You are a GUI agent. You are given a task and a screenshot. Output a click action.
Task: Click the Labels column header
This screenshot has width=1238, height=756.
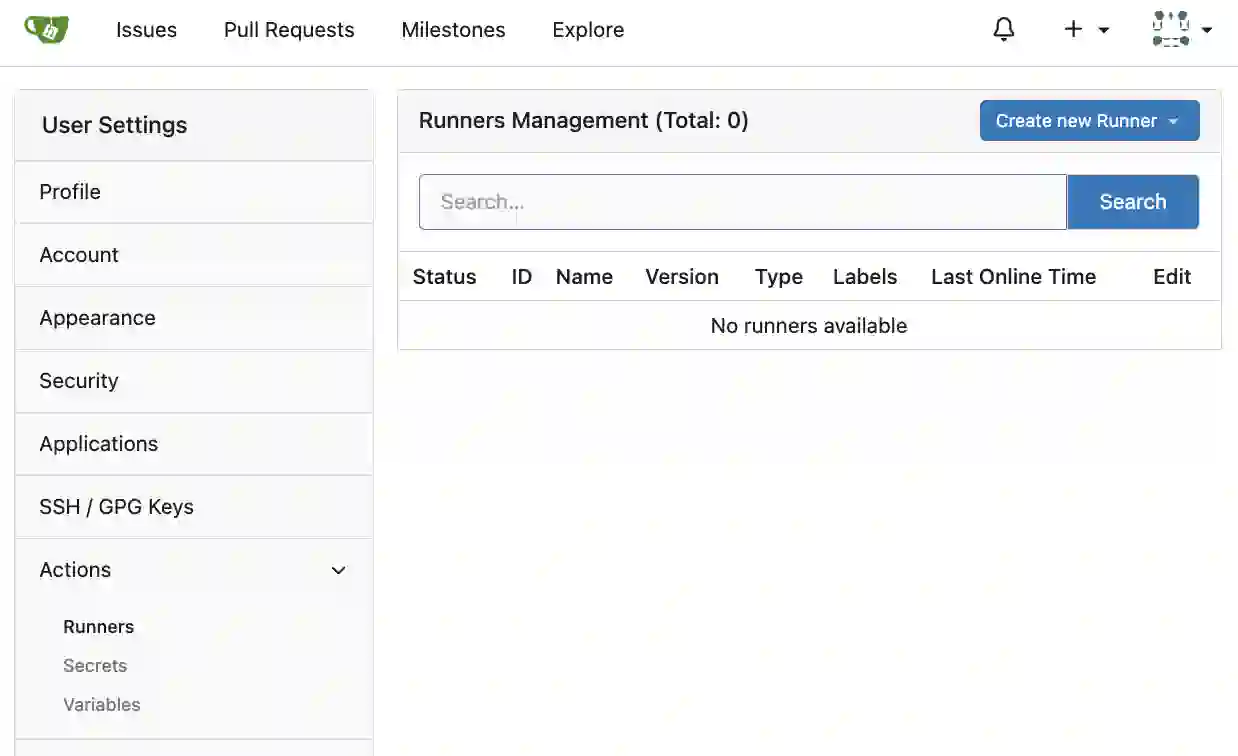coord(865,277)
